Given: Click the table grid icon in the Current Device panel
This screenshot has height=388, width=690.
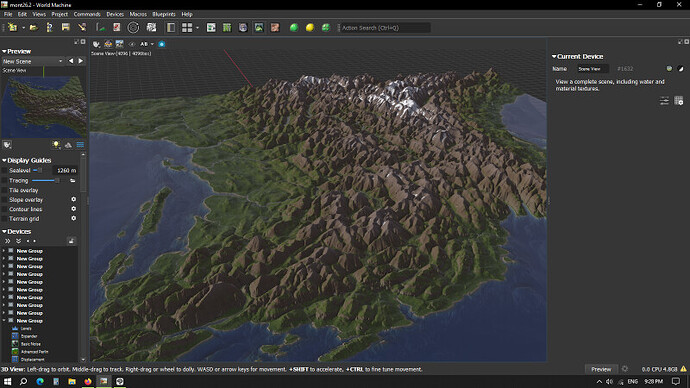Looking at the screenshot, I should 679,101.
